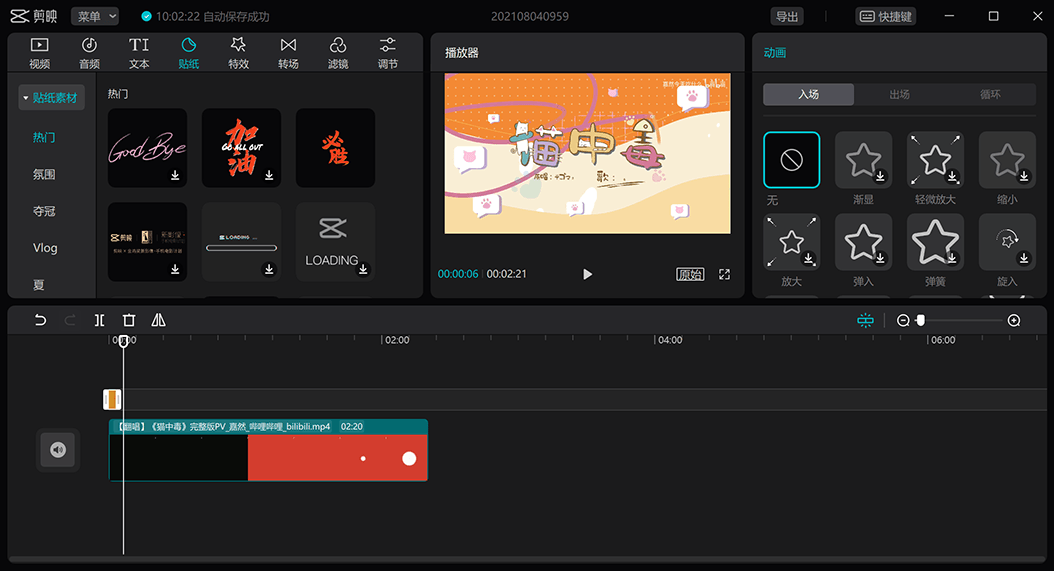Click the undo arrow in timeline toolbar
This screenshot has height=571, width=1054.
[x=40, y=320]
